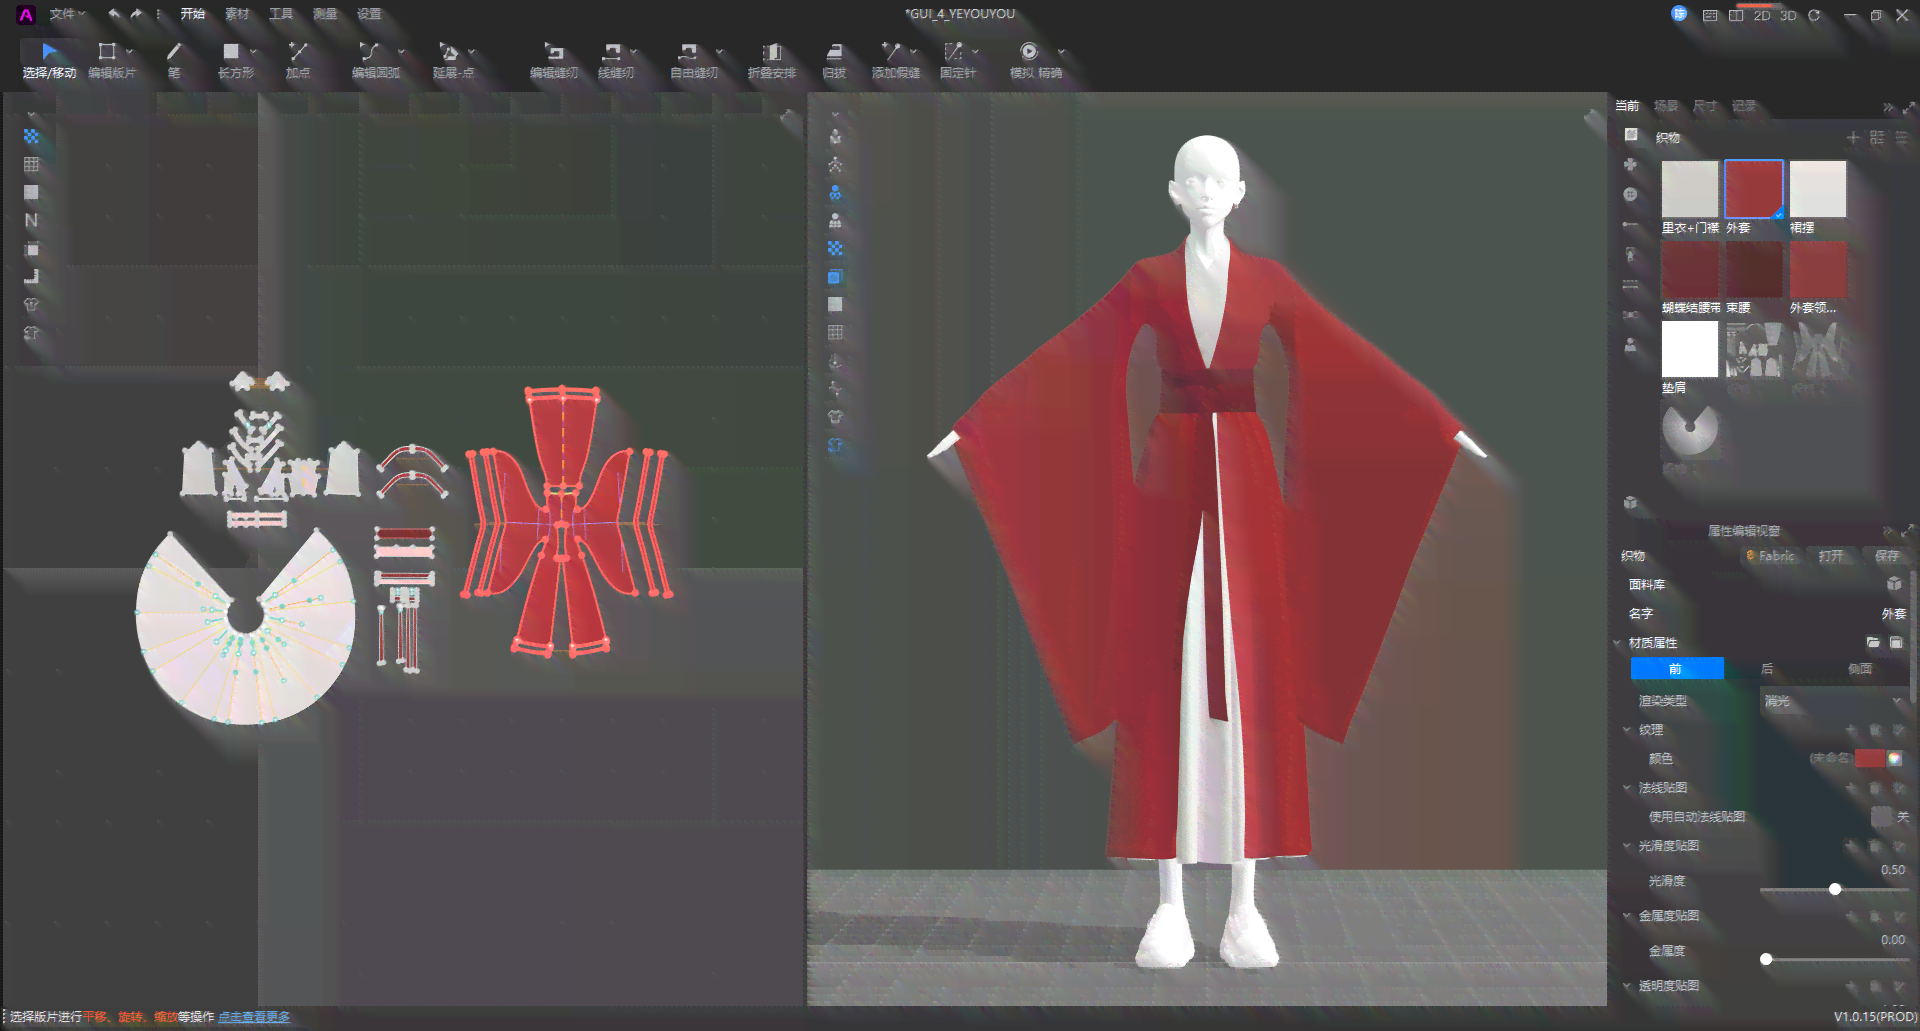Open dropdown arrow beside 模拟 simulate

[1061, 52]
